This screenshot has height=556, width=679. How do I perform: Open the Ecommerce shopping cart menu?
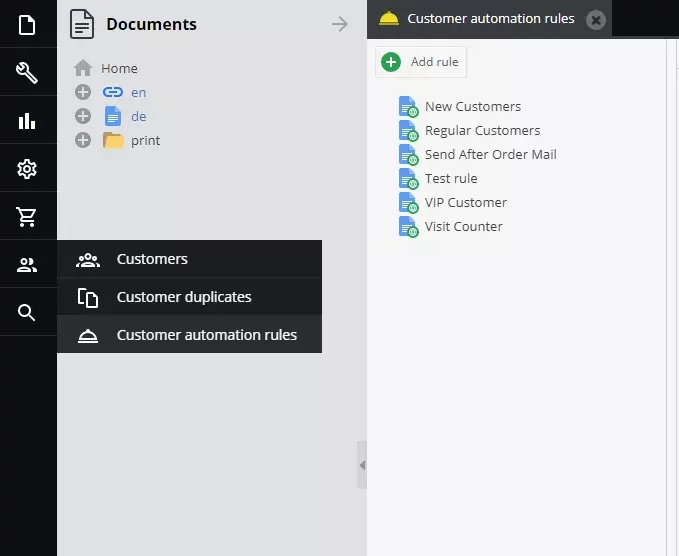[27, 217]
